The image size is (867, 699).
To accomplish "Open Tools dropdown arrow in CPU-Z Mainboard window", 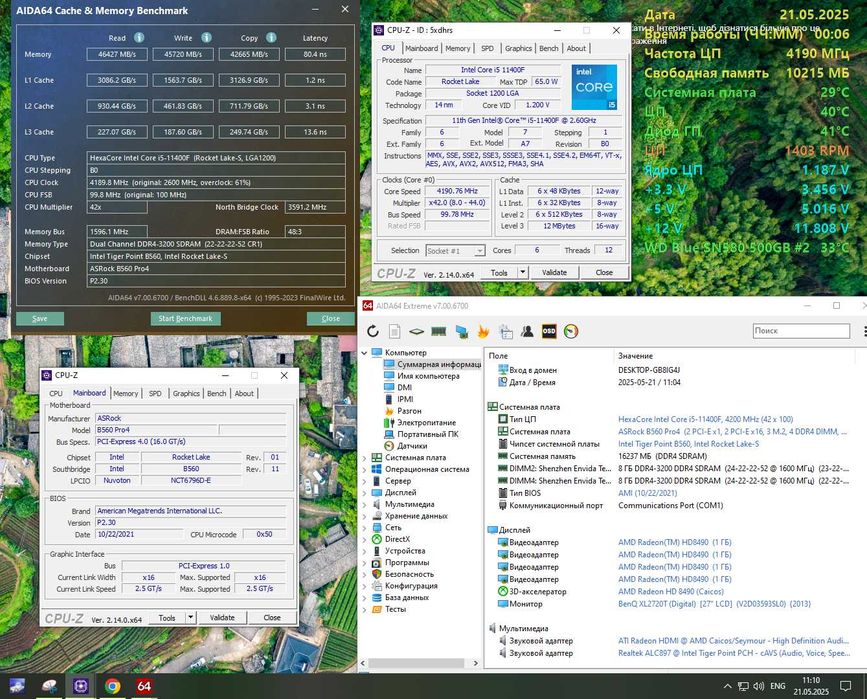I will click(x=190, y=617).
